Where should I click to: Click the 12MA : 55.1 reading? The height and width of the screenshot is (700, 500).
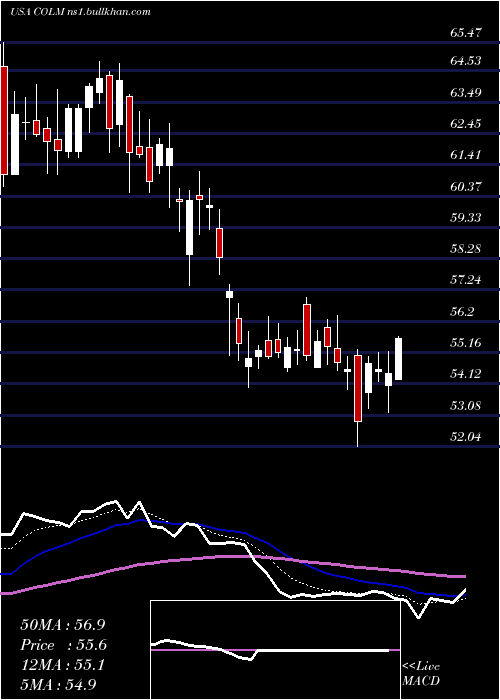[x=62, y=665]
